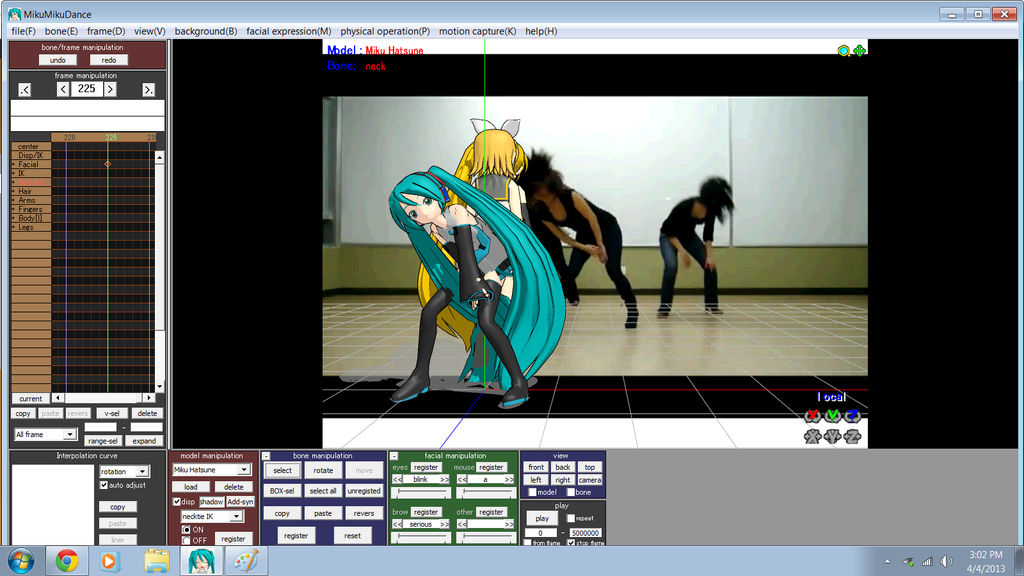Image resolution: width=1024 pixels, height=576 pixels.
Task: Click the volume speaker tray icon
Action: pyautogui.click(x=946, y=562)
